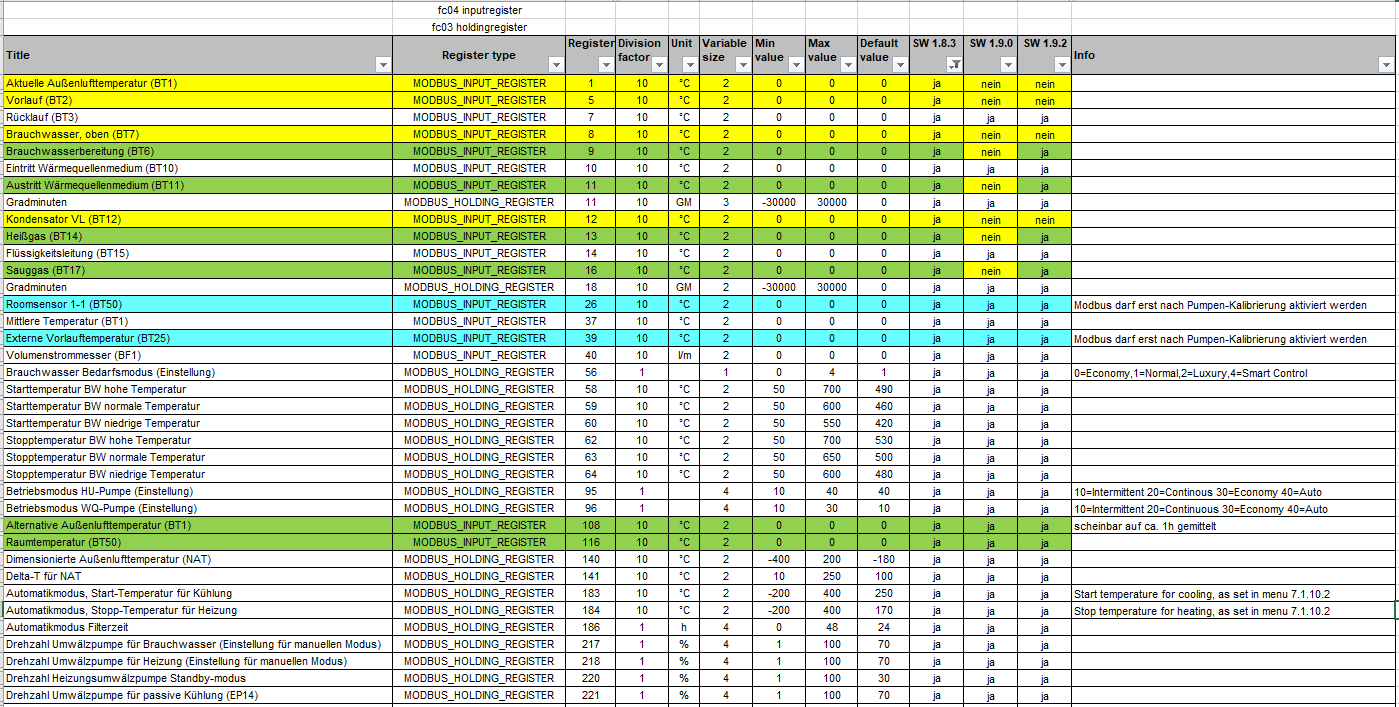This screenshot has width=1399, height=707.
Task: Select the 'Flüssigkeitsleitung (BT15)' cell
Action: coord(197,253)
